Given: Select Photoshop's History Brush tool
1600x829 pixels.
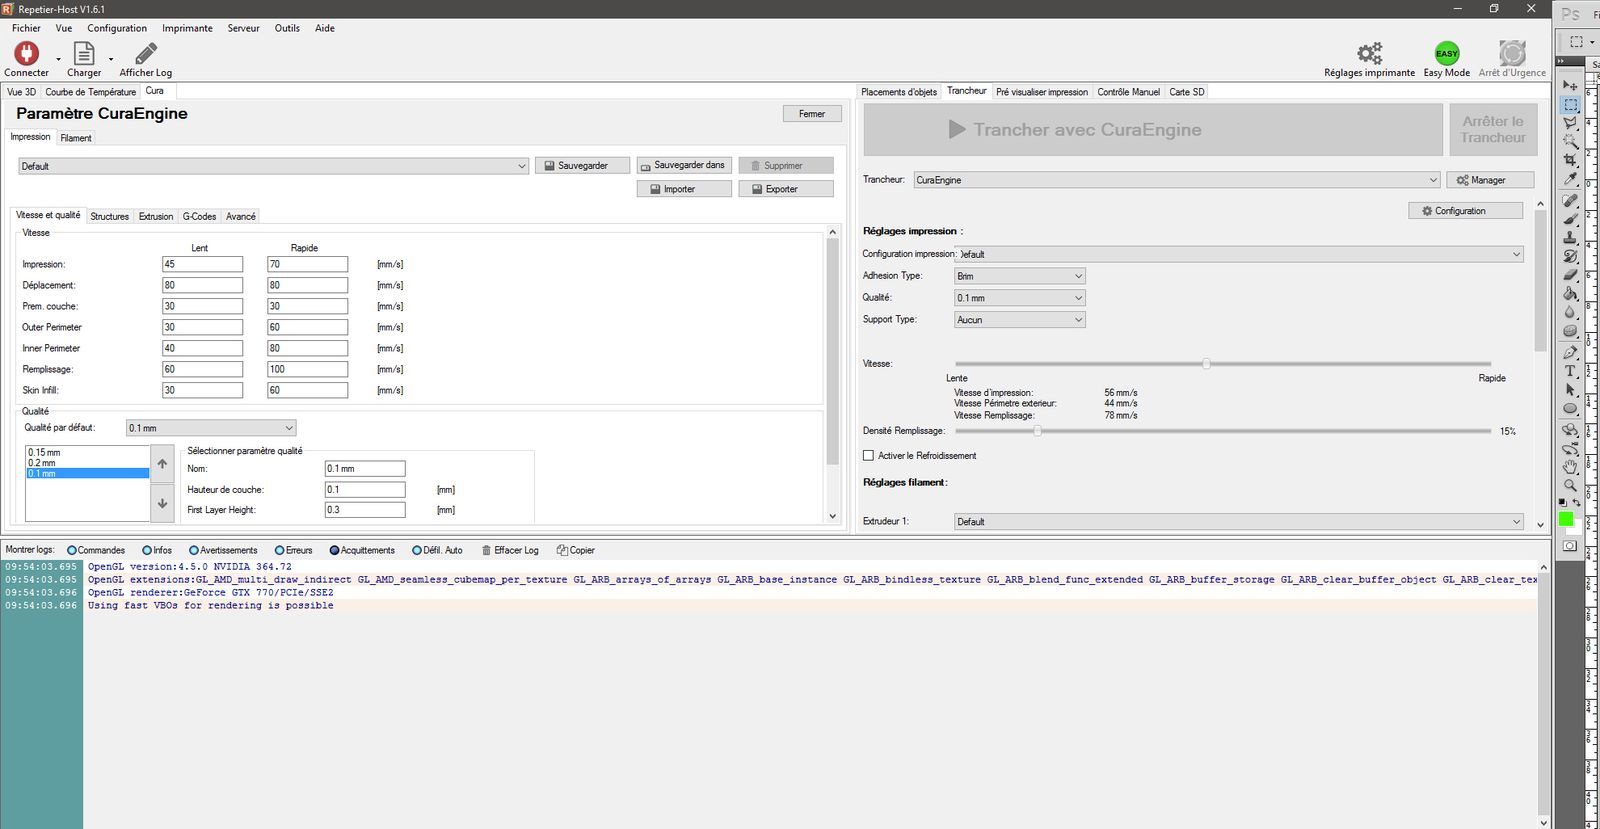Looking at the screenshot, I should tap(1570, 256).
